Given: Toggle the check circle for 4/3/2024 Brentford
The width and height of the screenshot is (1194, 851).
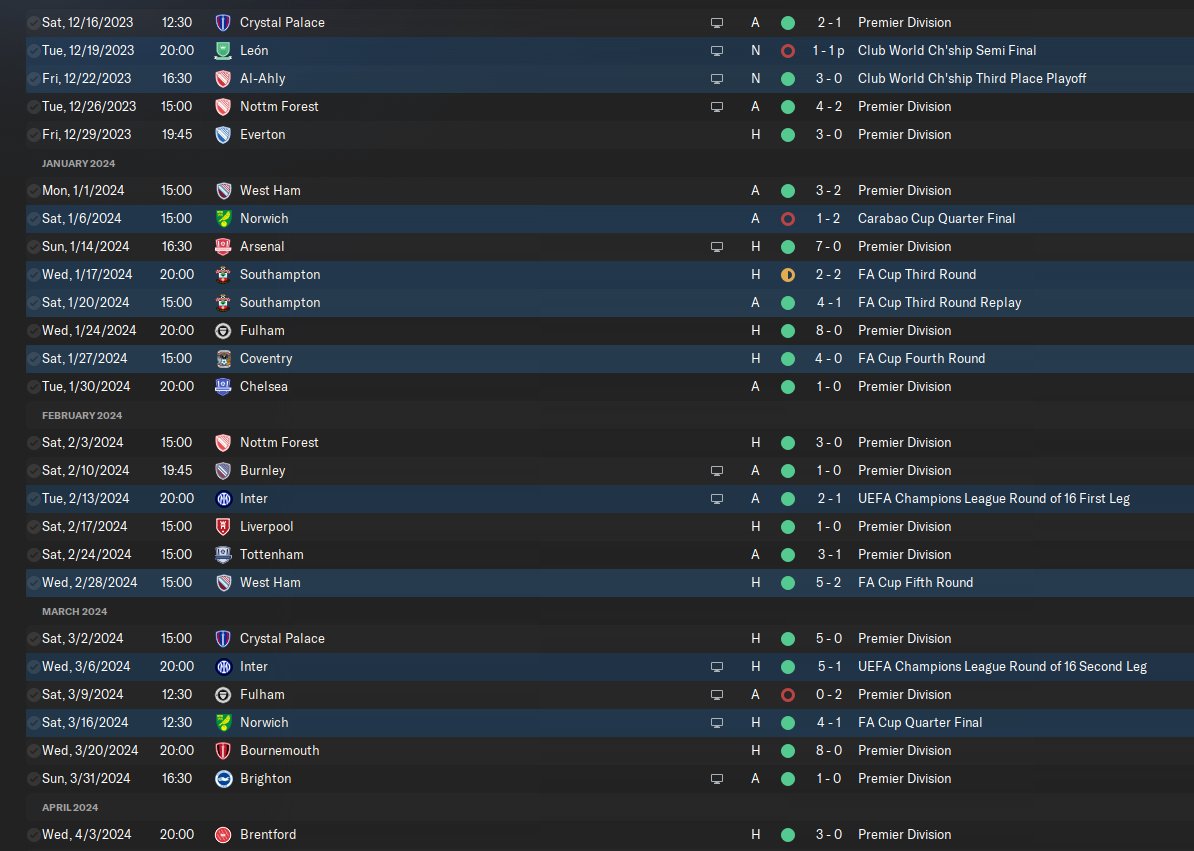Looking at the screenshot, I should click(x=33, y=835).
